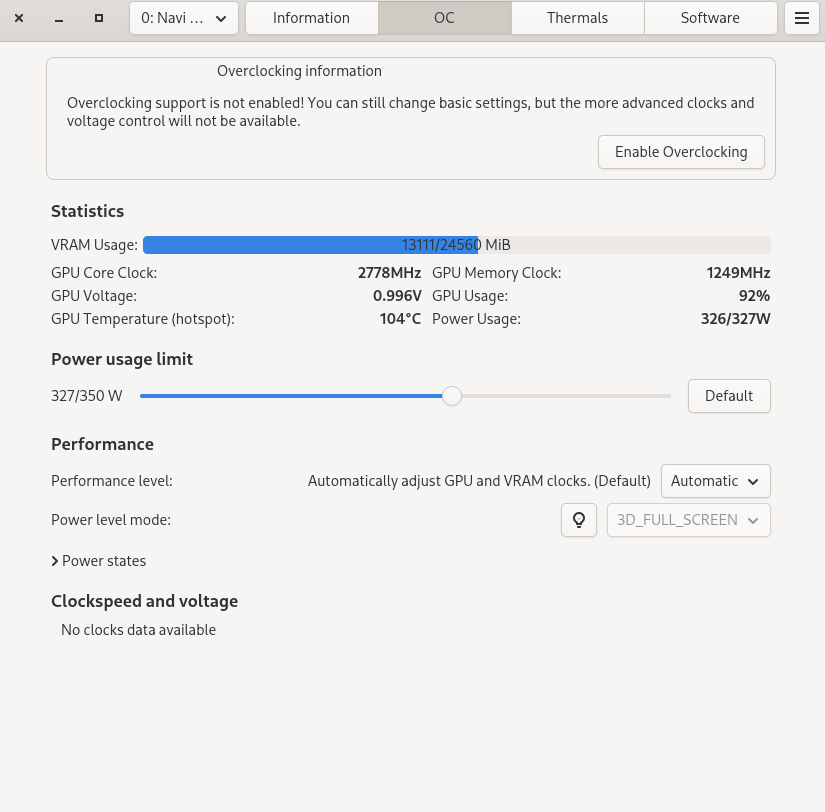Click the 'Overclocking information' heading
The width and height of the screenshot is (825, 812).
[x=299, y=71]
